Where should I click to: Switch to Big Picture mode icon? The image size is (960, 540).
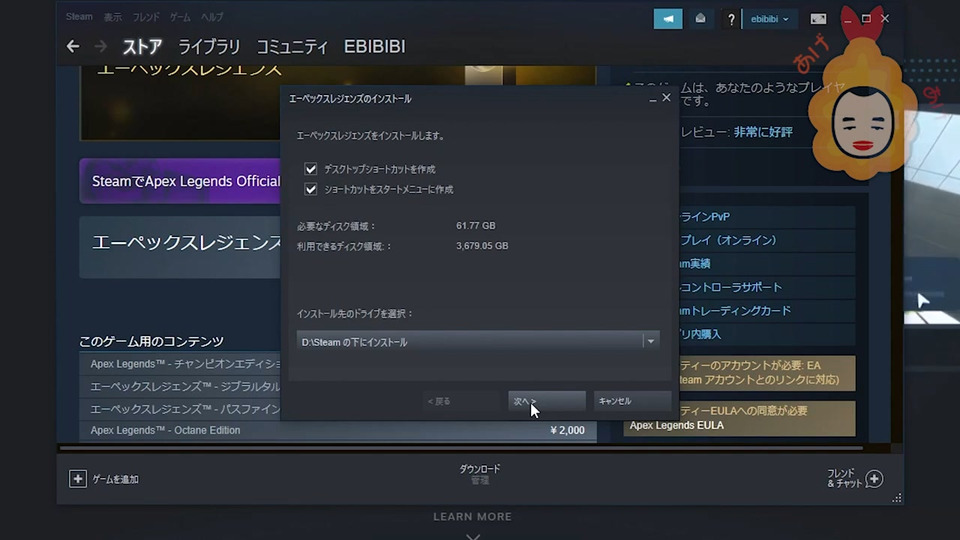pyautogui.click(x=818, y=19)
